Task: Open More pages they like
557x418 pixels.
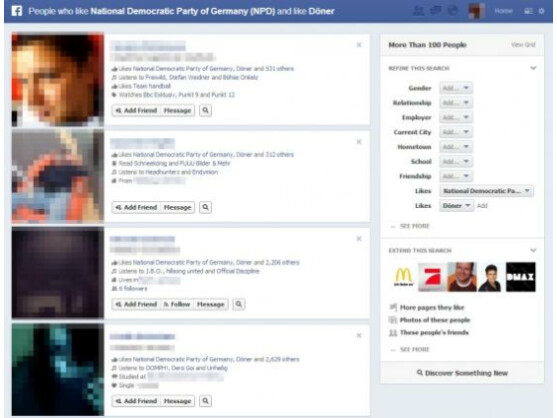Action: point(432,308)
